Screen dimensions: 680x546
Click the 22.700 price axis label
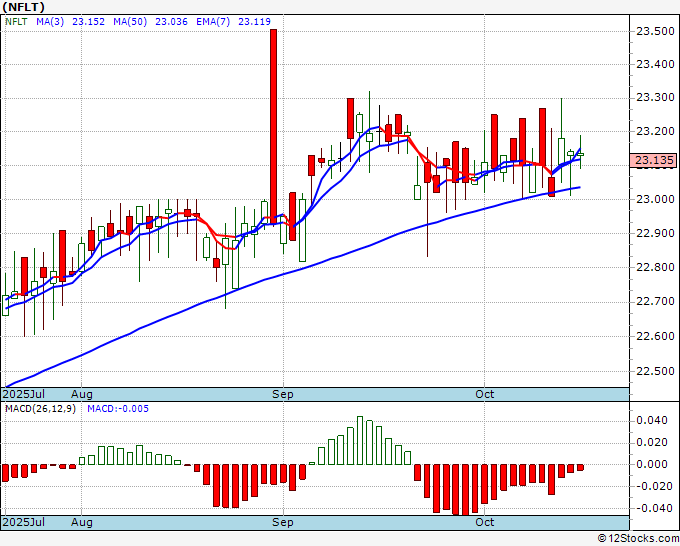click(655, 301)
